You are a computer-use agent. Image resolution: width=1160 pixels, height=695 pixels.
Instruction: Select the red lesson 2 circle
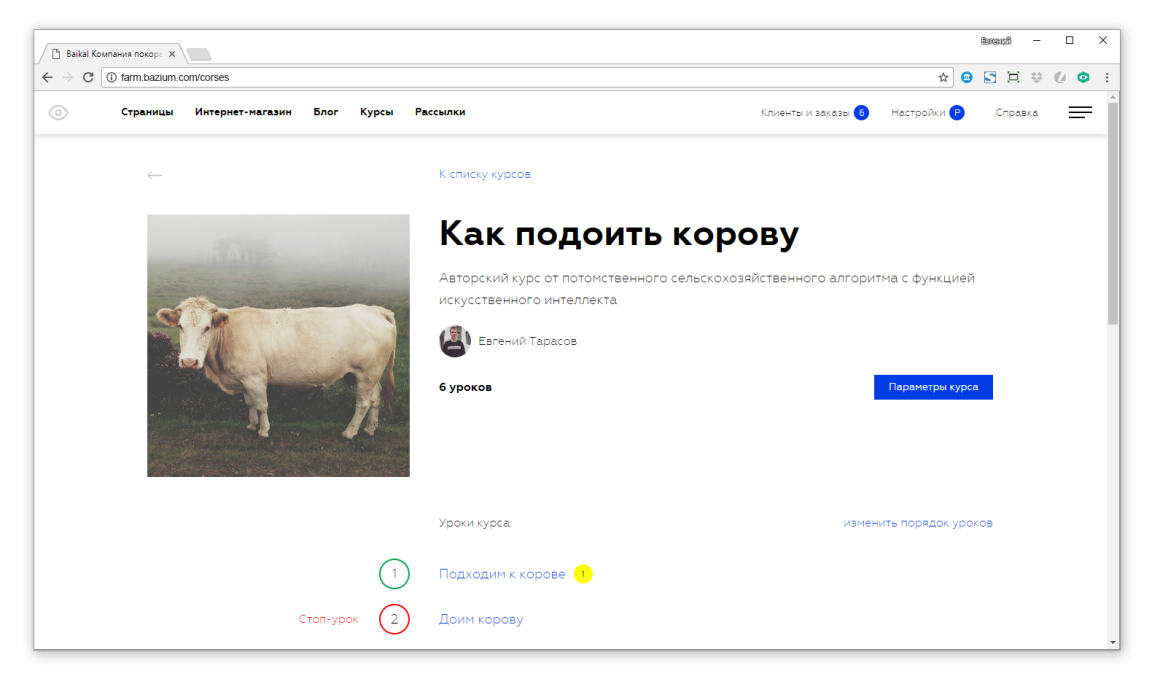(x=394, y=620)
